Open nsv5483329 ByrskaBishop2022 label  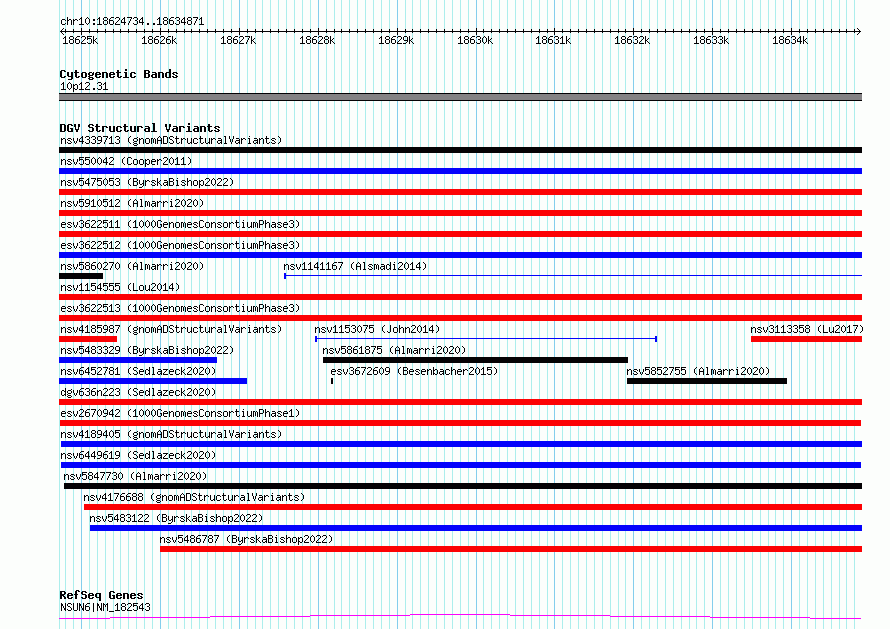click(147, 350)
